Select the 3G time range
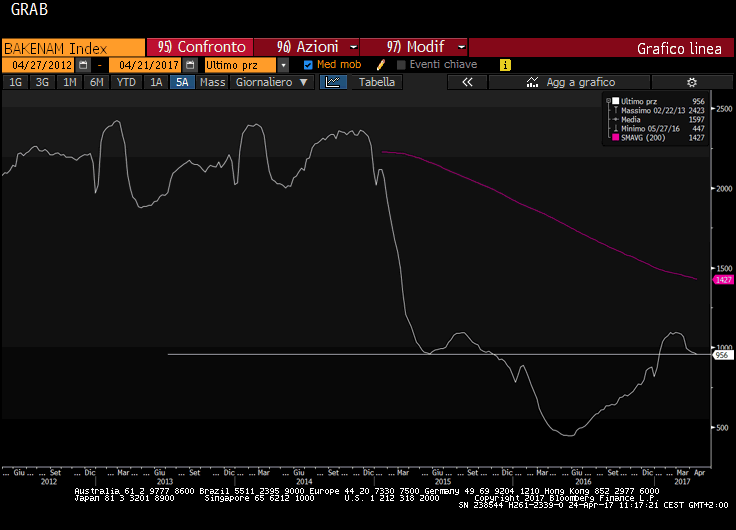 click(x=42, y=82)
